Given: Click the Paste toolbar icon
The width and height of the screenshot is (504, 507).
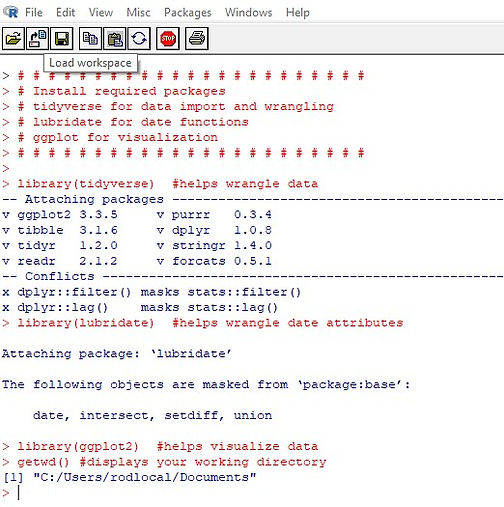Looking at the screenshot, I should [x=115, y=39].
